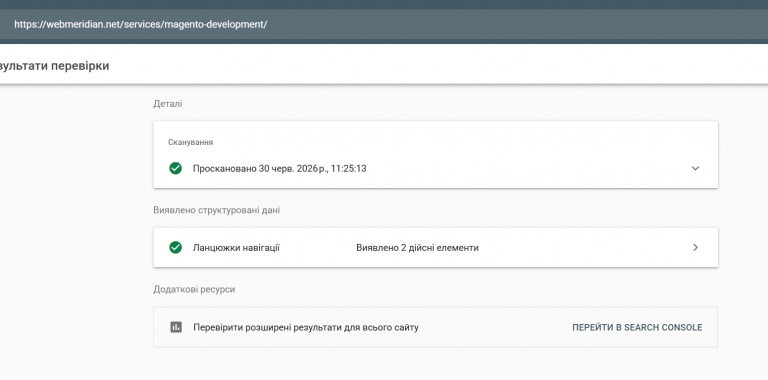
Task: Click the Деталі heading
Action: pos(168,104)
